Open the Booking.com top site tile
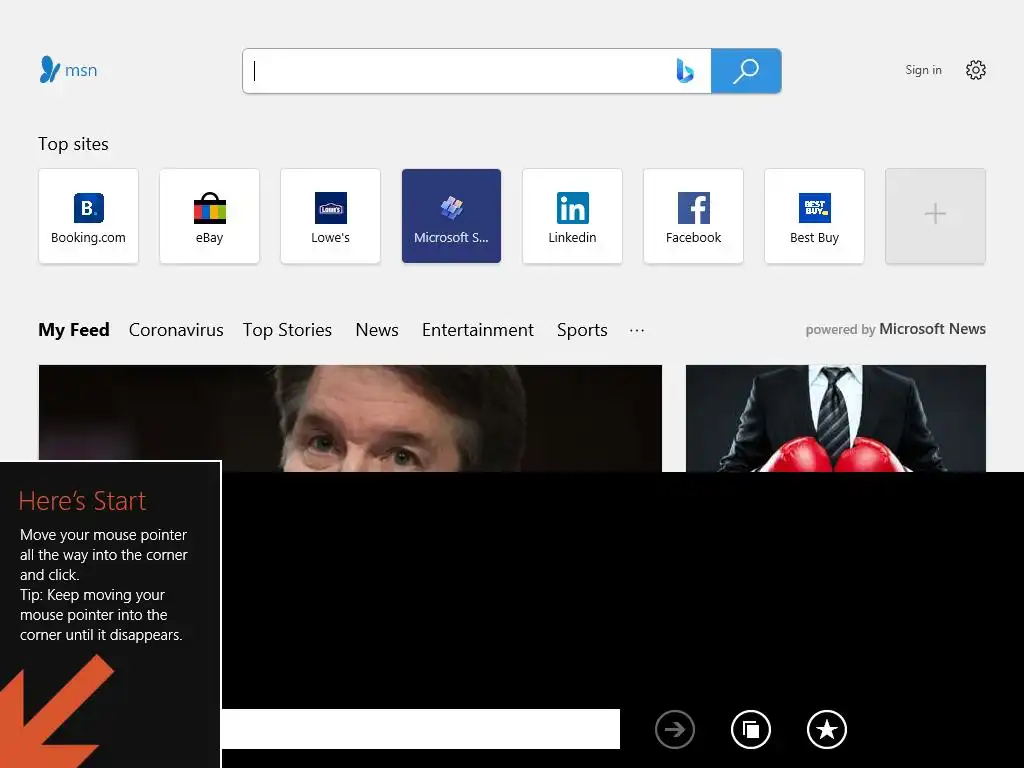 pos(88,216)
